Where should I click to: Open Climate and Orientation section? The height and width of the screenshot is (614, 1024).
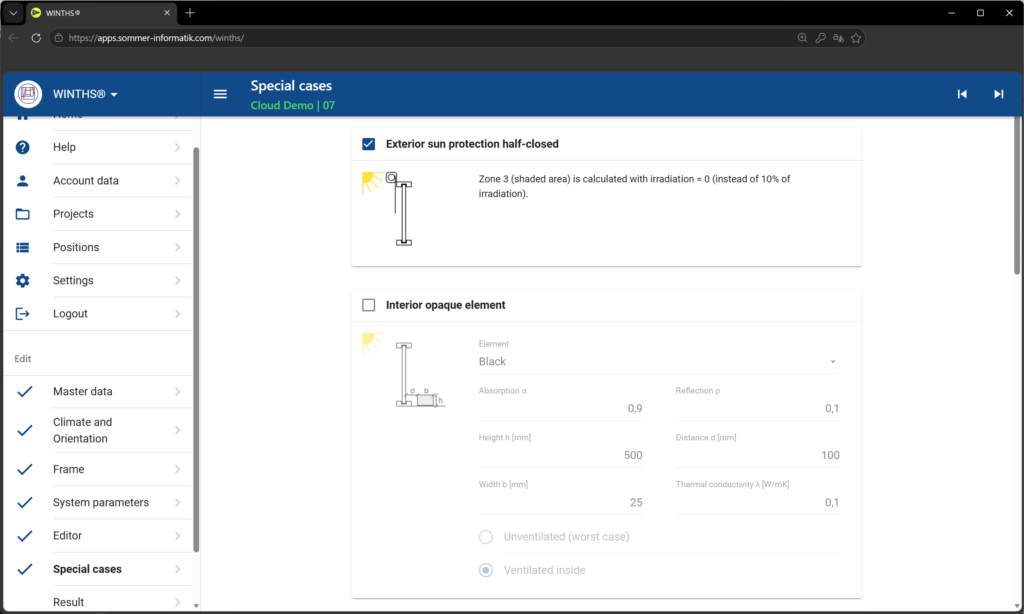pos(98,430)
